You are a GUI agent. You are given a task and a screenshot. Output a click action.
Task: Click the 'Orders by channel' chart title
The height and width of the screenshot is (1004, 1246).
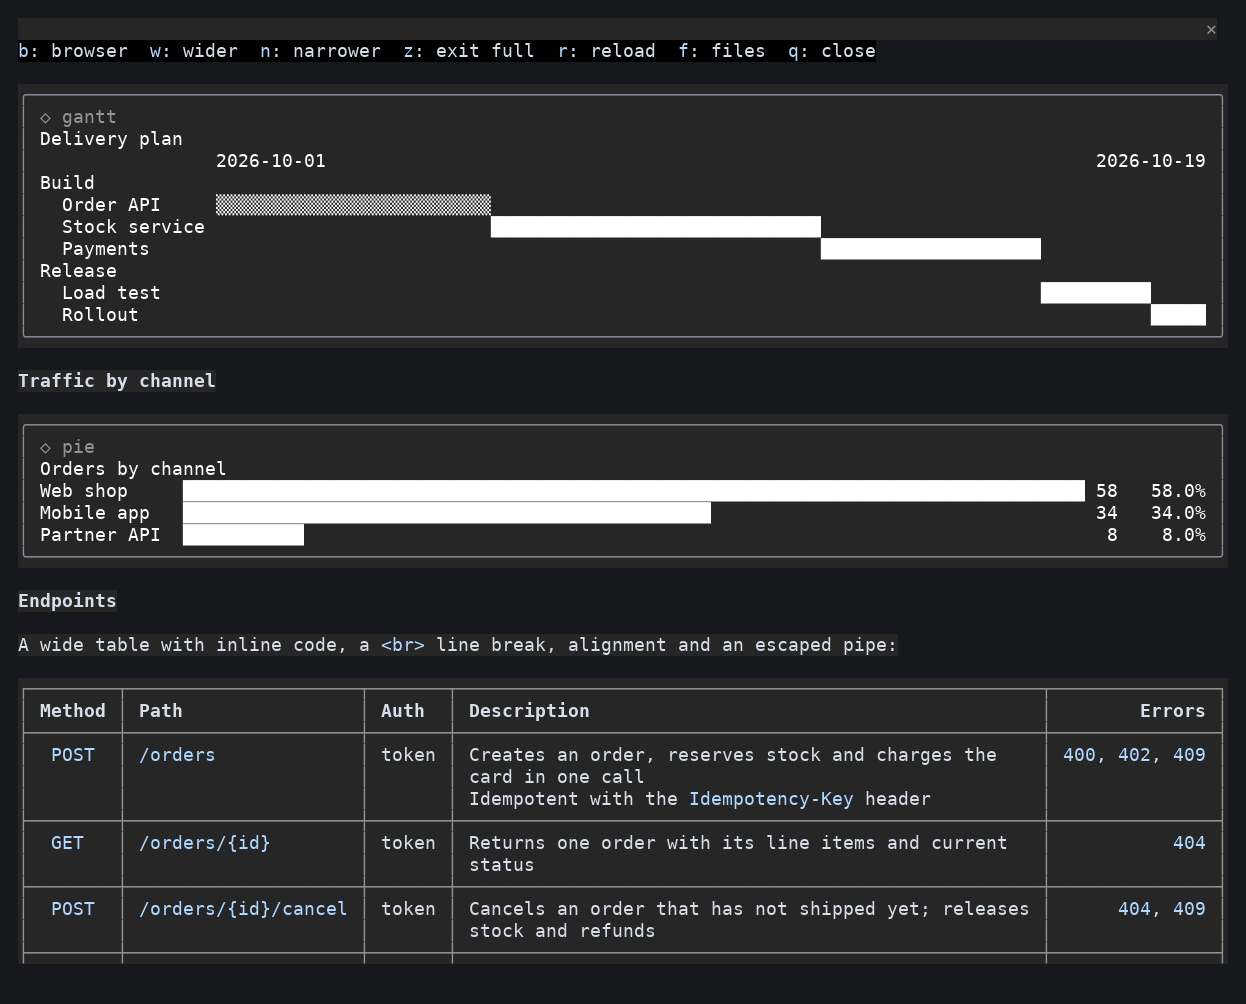coord(133,469)
